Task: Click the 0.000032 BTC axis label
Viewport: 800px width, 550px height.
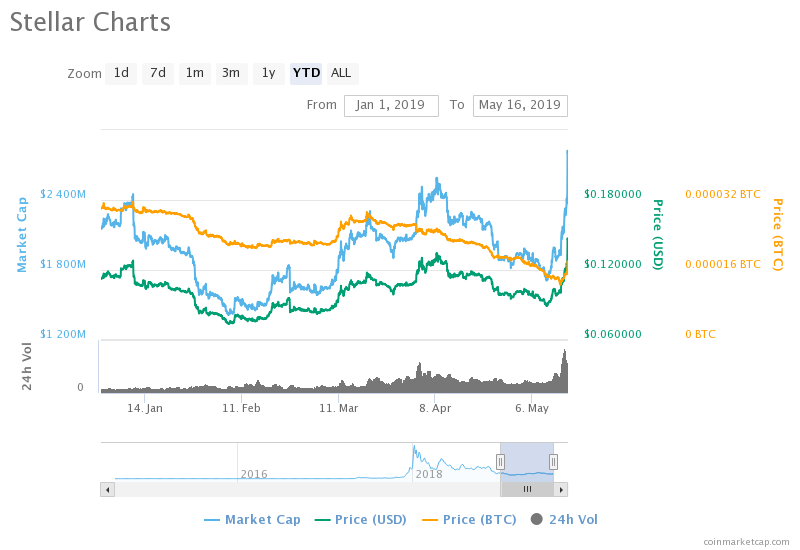Action: 723,194
